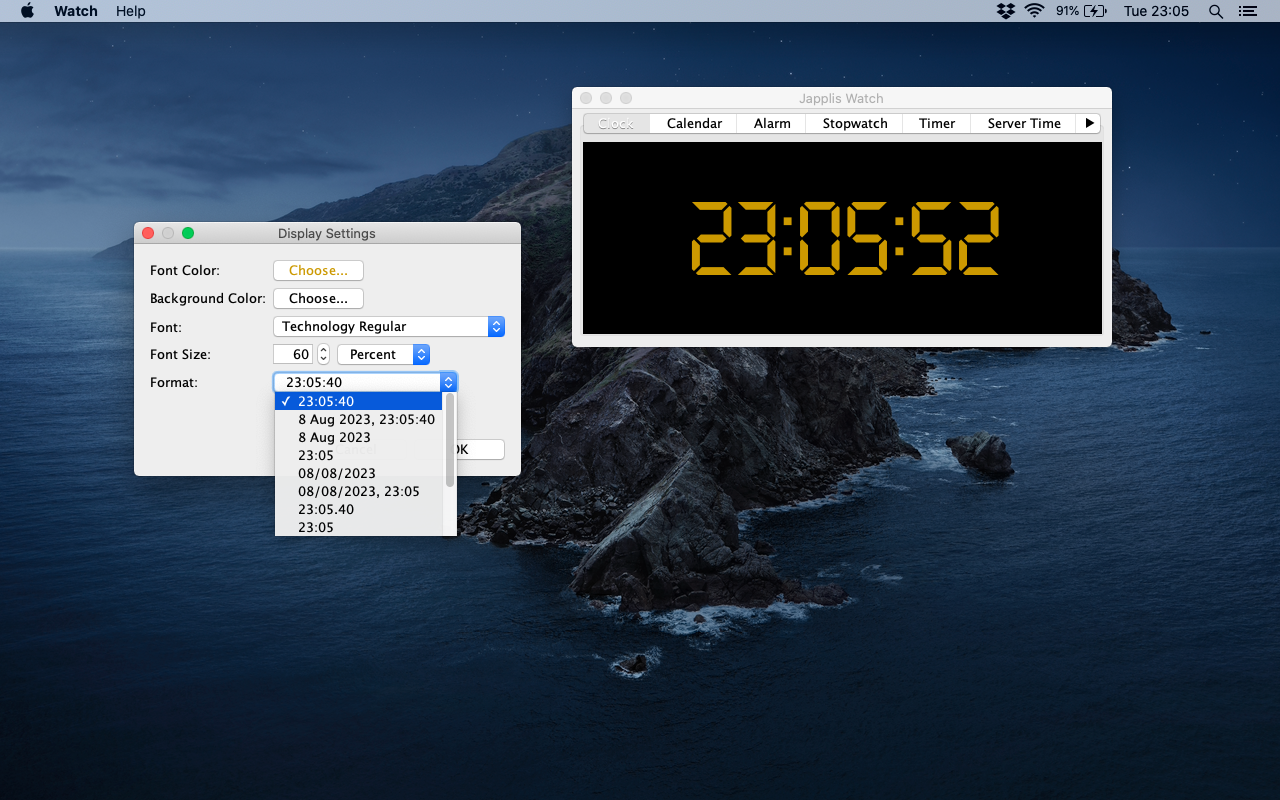Click the Font Size input field
1280x800 pixels.
pos(293,354)
